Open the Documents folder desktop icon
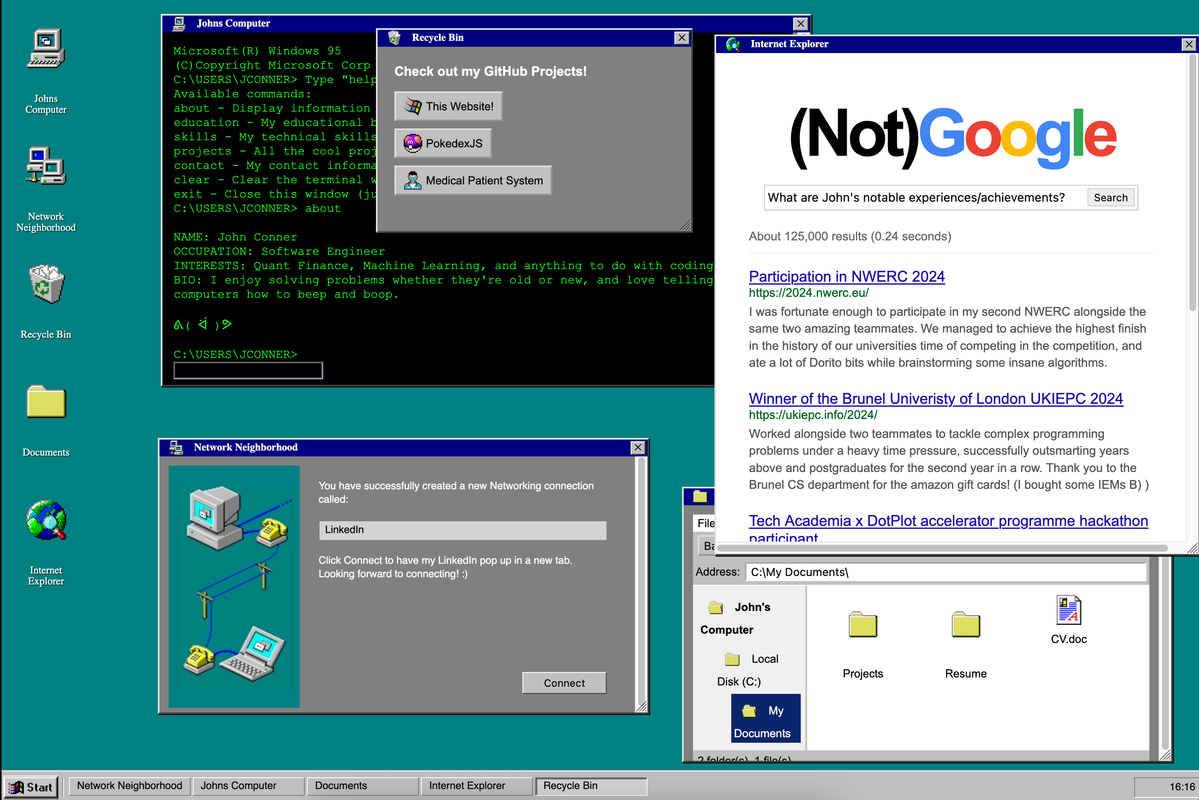The image size is (1199, 800). (x=46, y=421)
